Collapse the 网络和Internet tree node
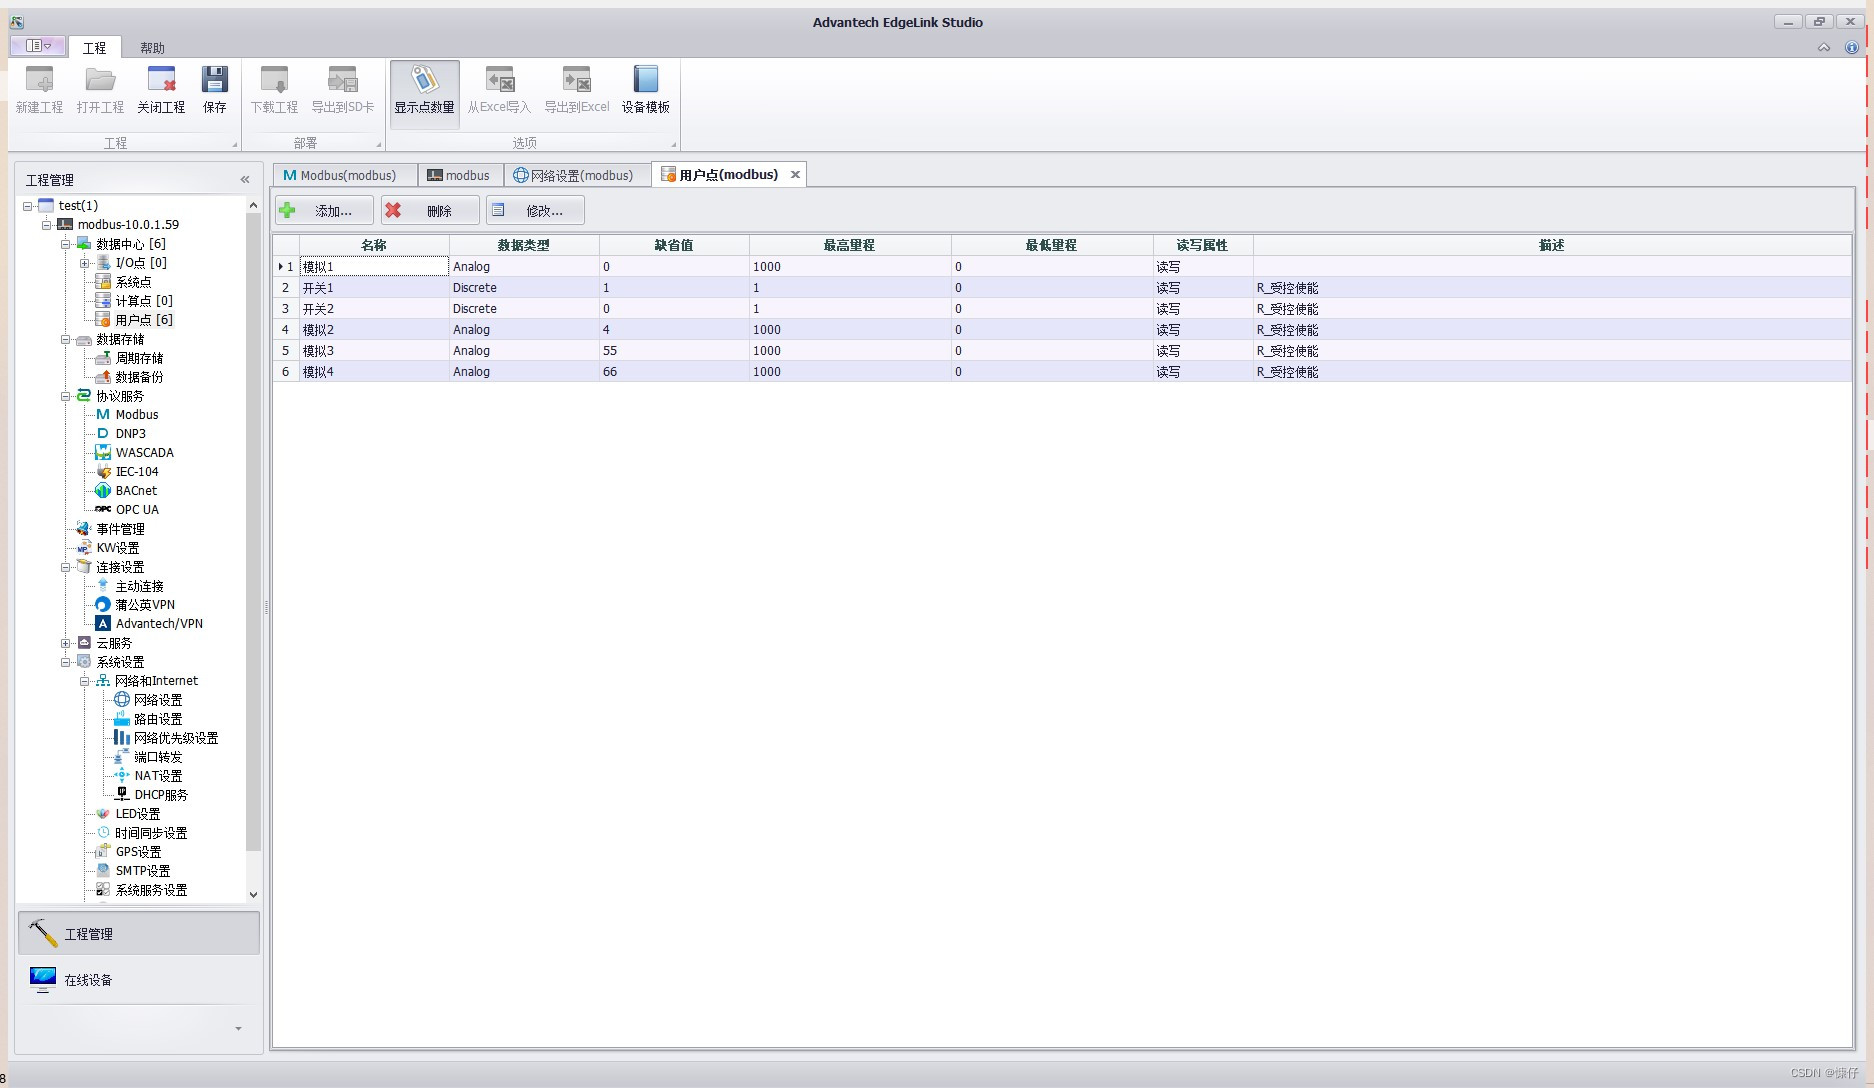 85,681
